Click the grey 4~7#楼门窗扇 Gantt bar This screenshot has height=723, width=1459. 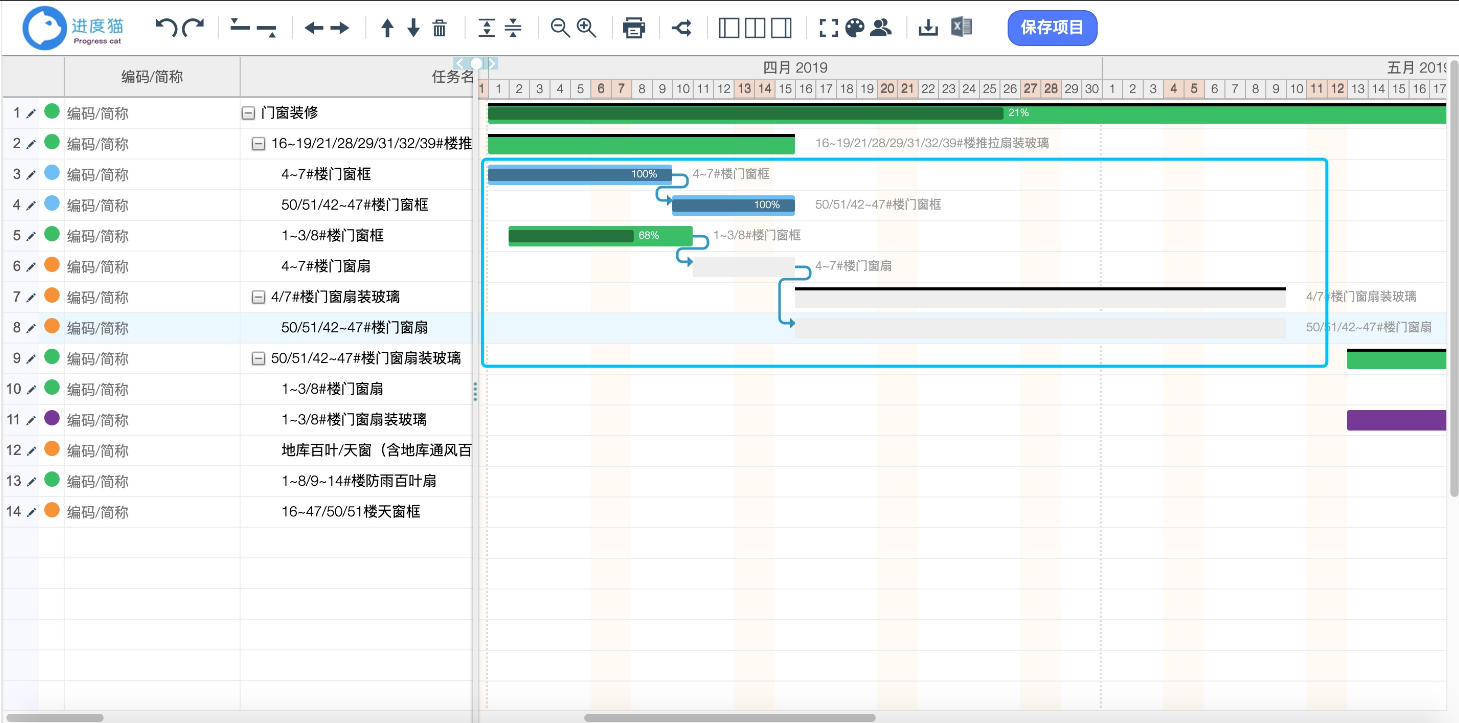[744, 267]
